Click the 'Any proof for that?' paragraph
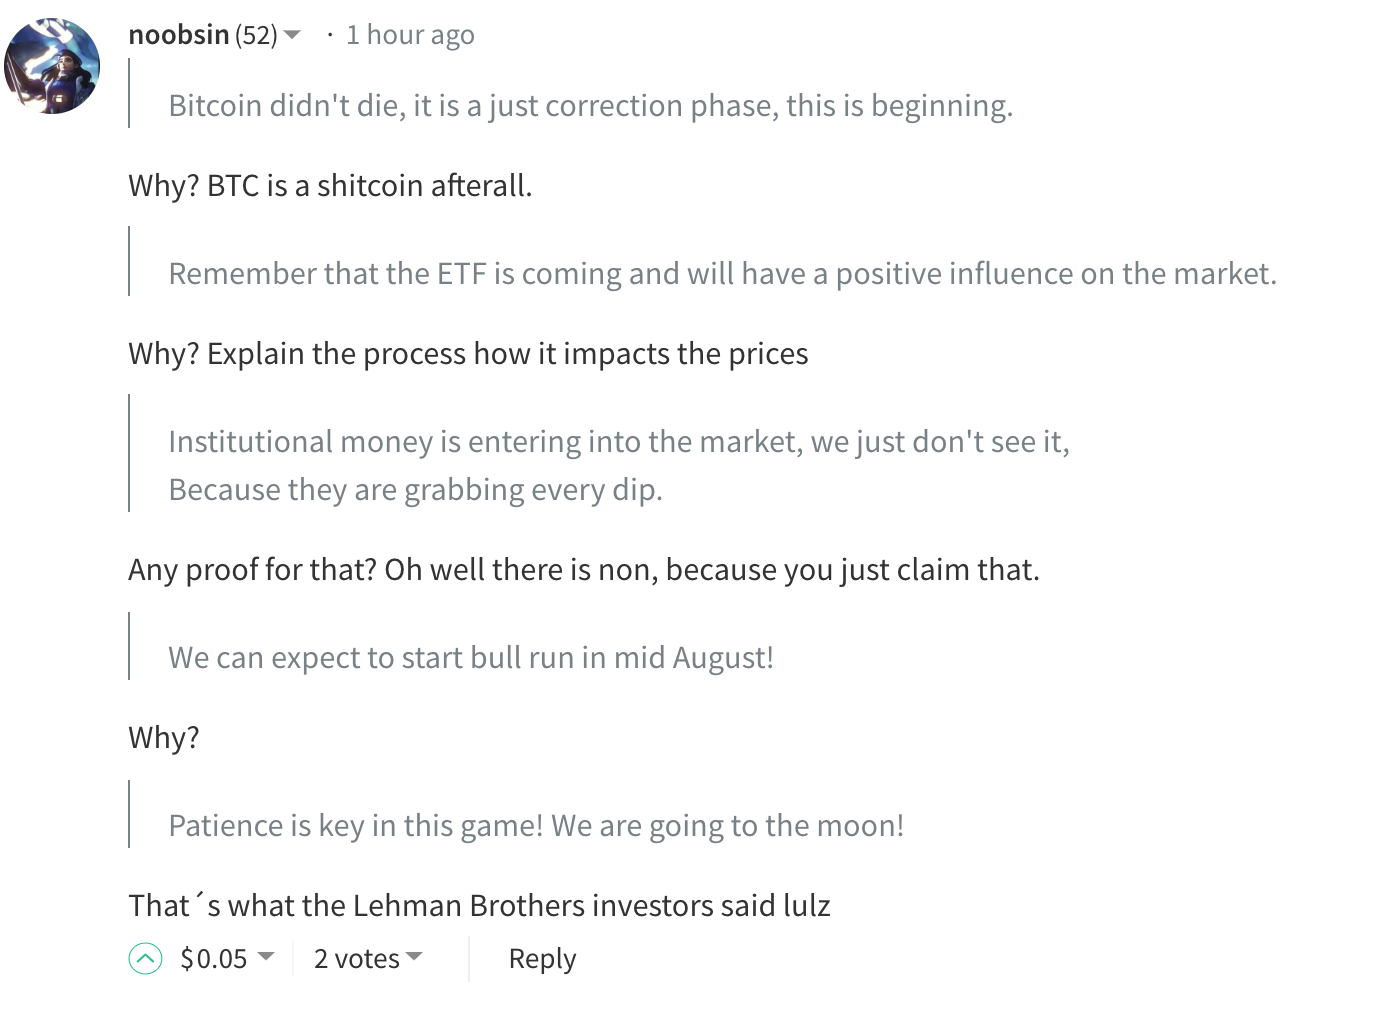This screenshot has height=1014, width=1376. (584, 570)
